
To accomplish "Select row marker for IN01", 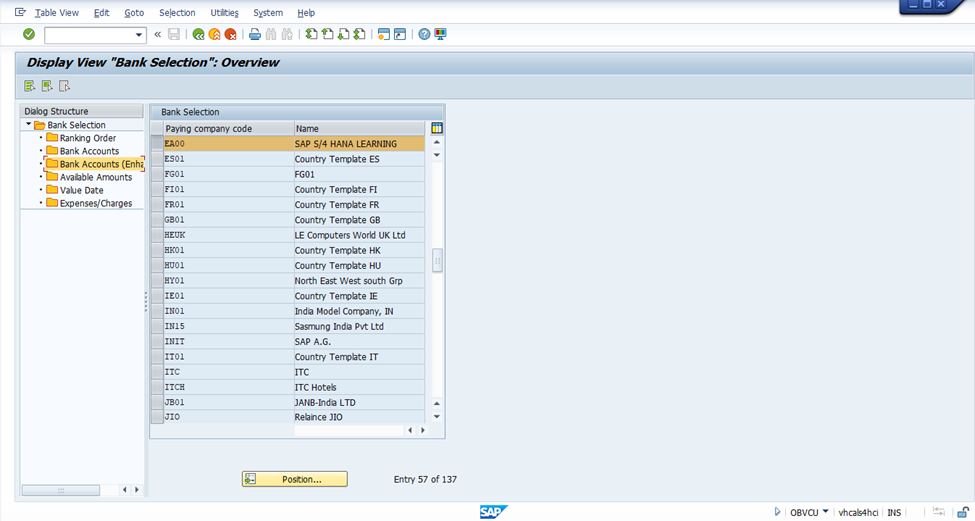I will [x=157, y=311].
